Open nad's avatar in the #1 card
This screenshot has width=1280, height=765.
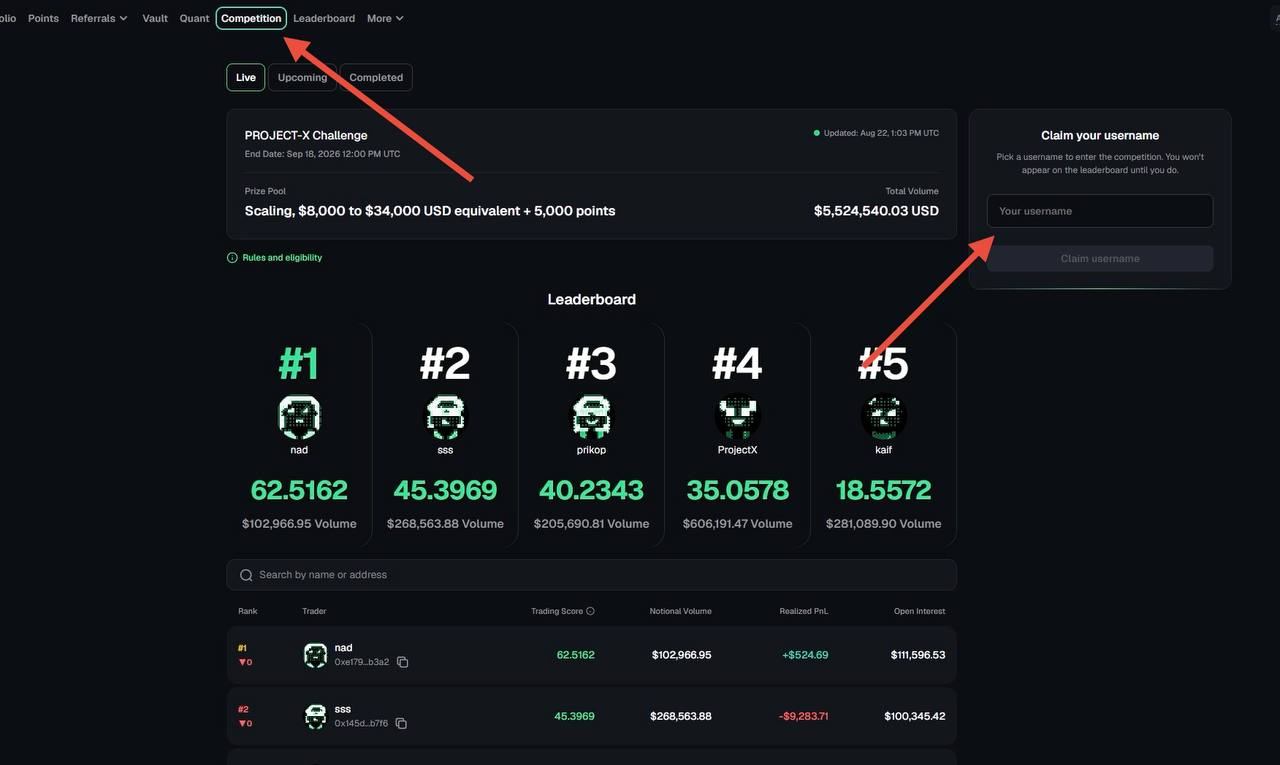click(299, 417)
